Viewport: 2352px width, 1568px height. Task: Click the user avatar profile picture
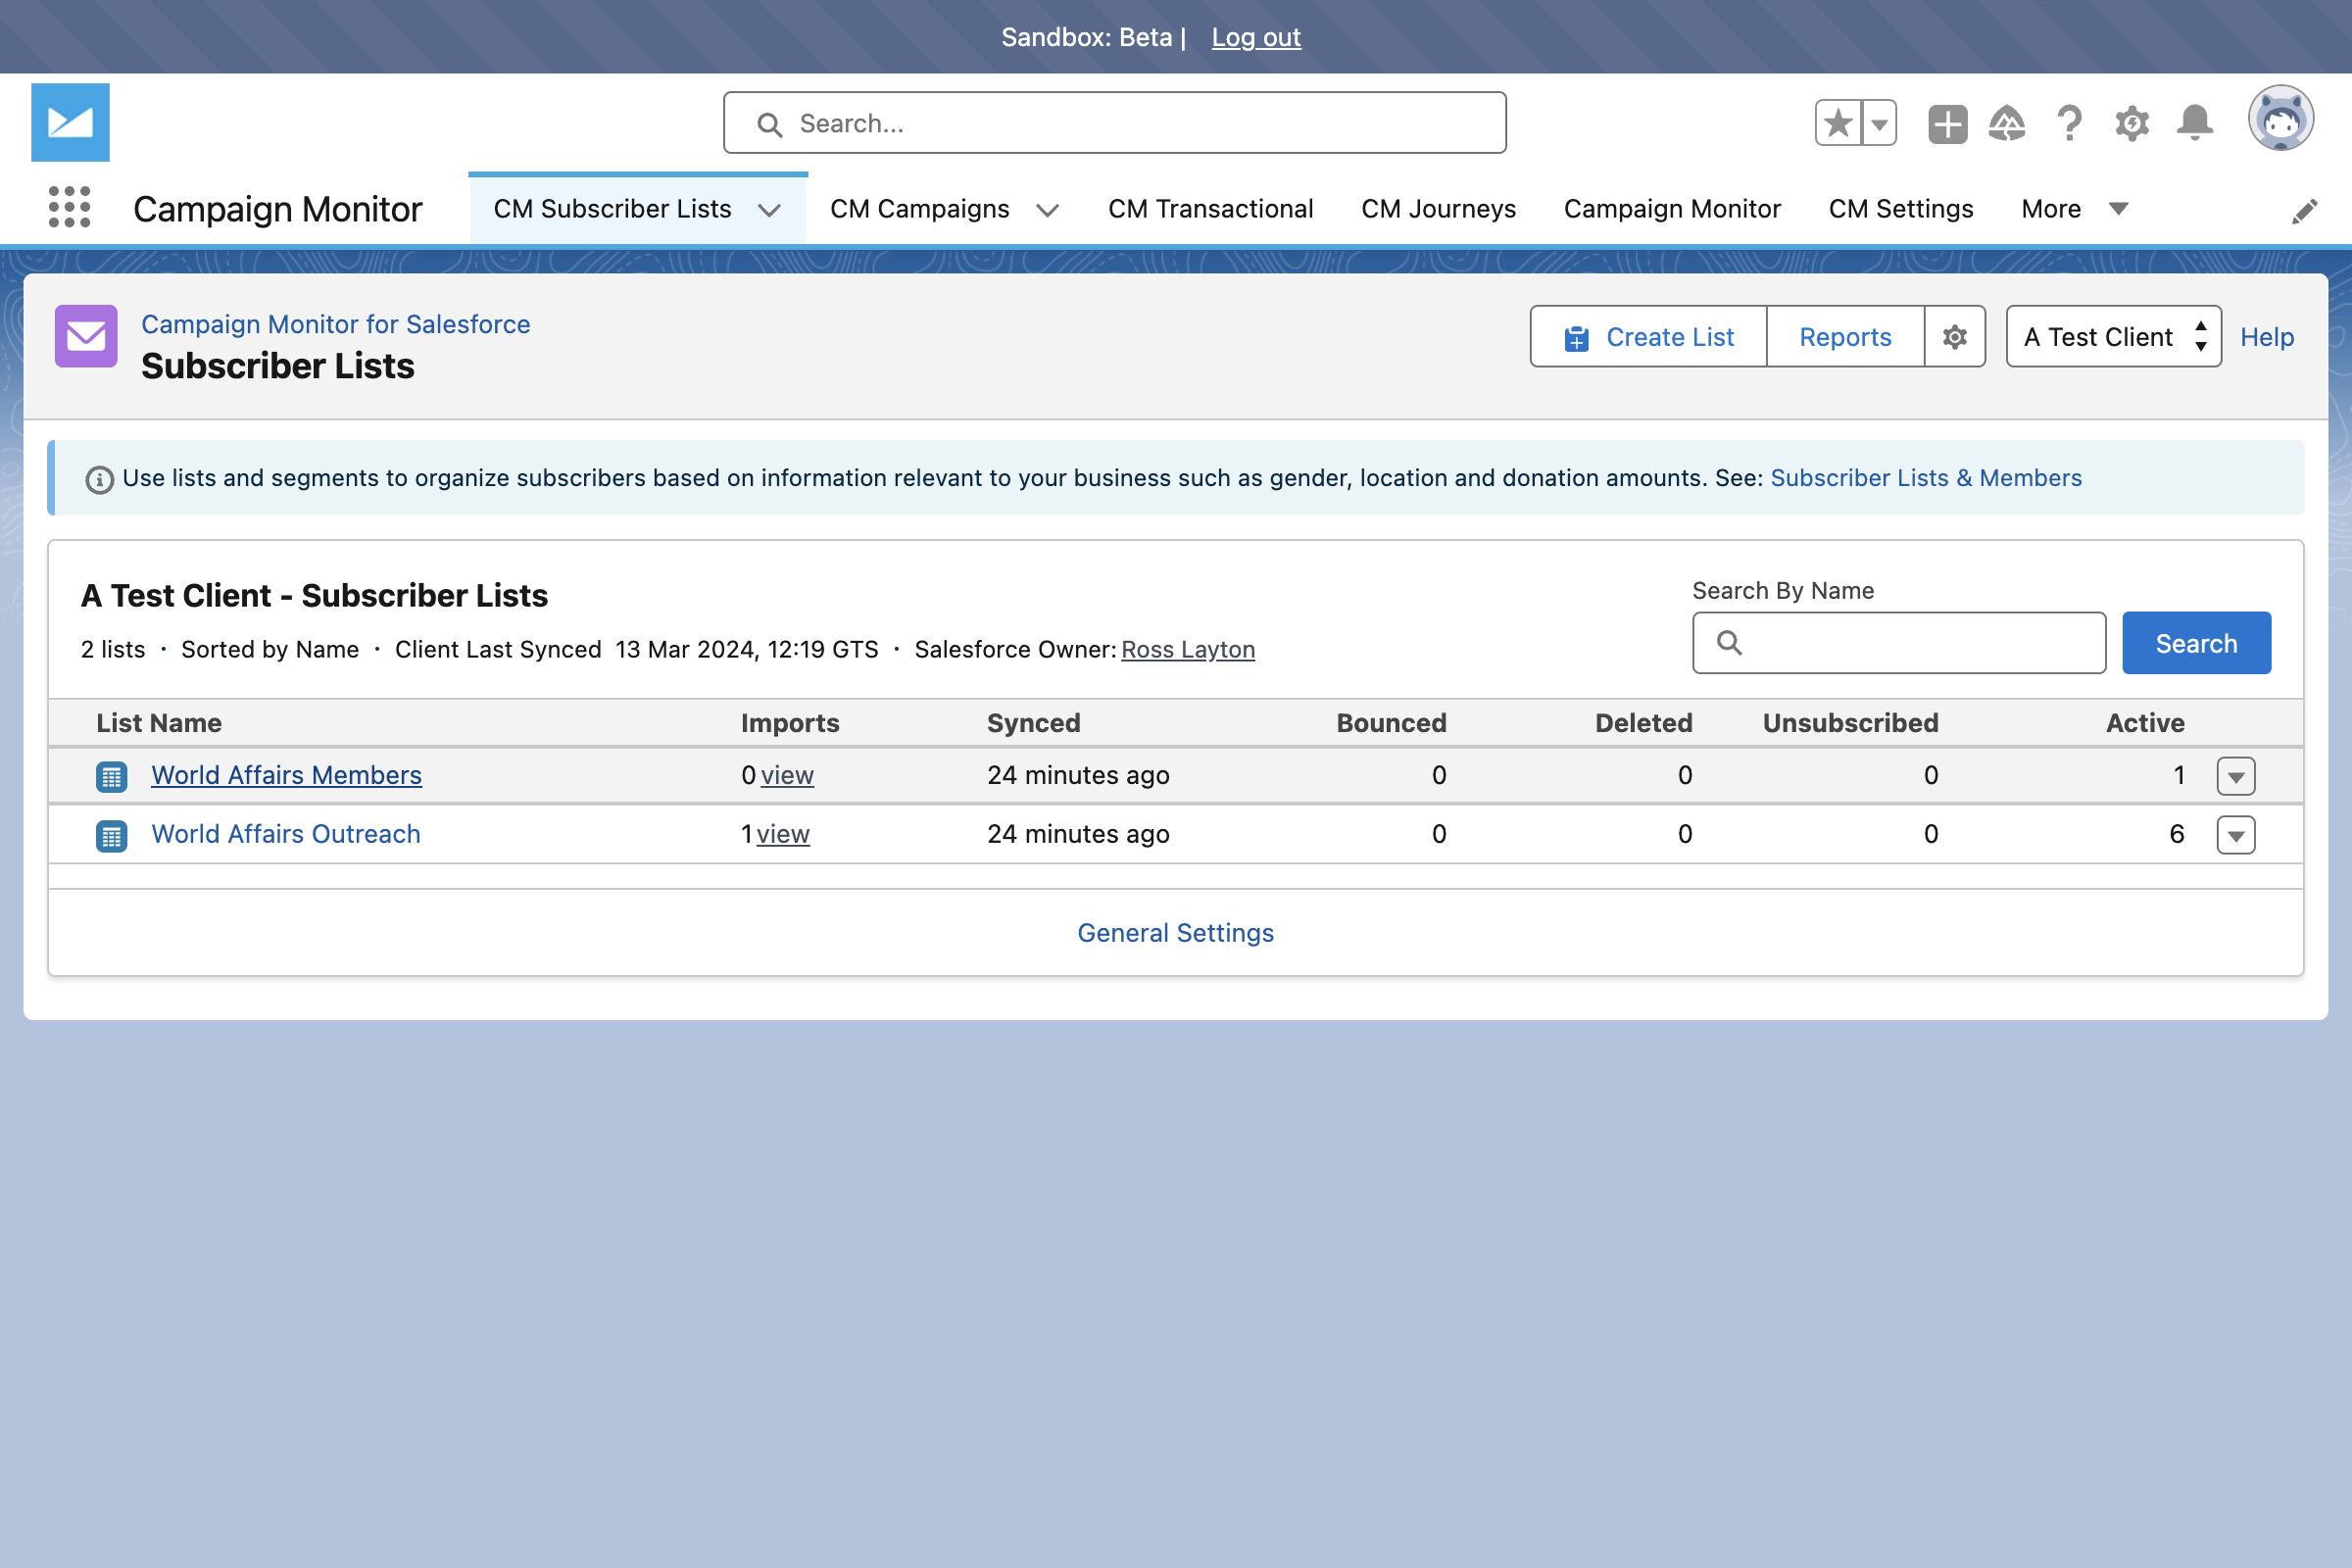[x=2281, y=119]
